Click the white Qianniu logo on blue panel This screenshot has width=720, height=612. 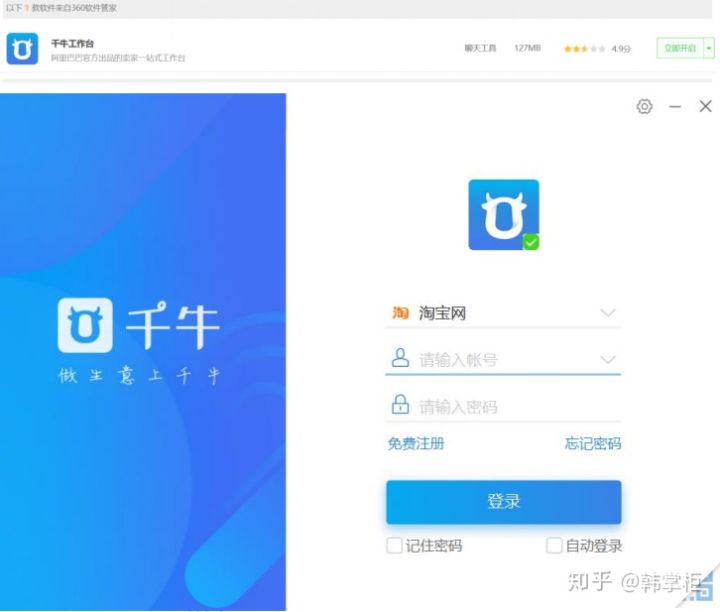85,325
